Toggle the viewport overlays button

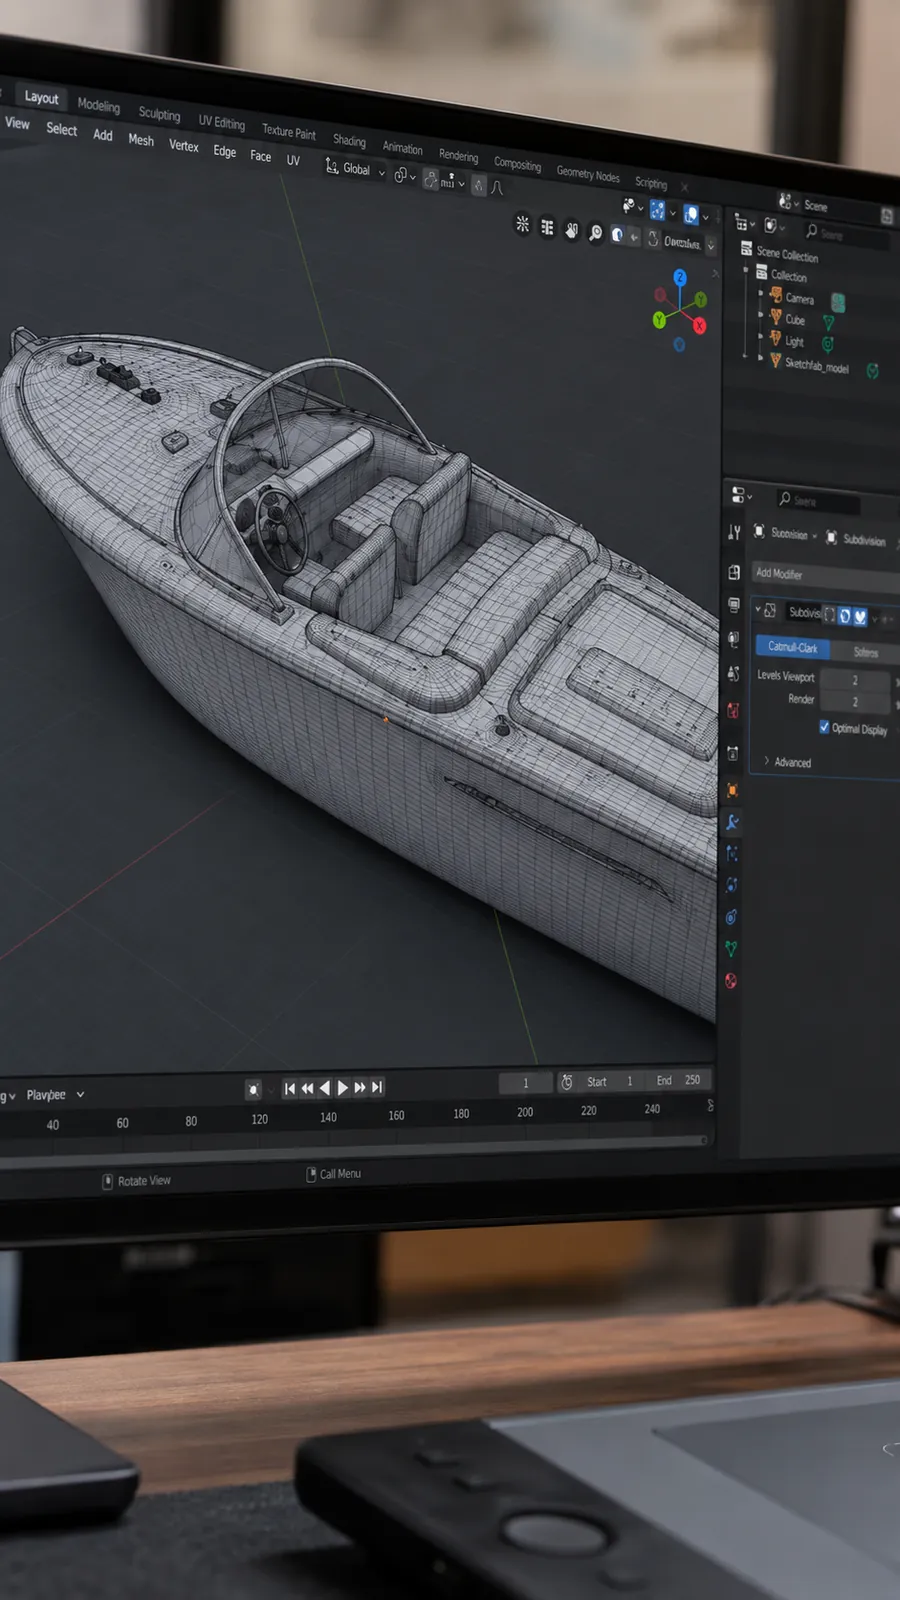690,214
